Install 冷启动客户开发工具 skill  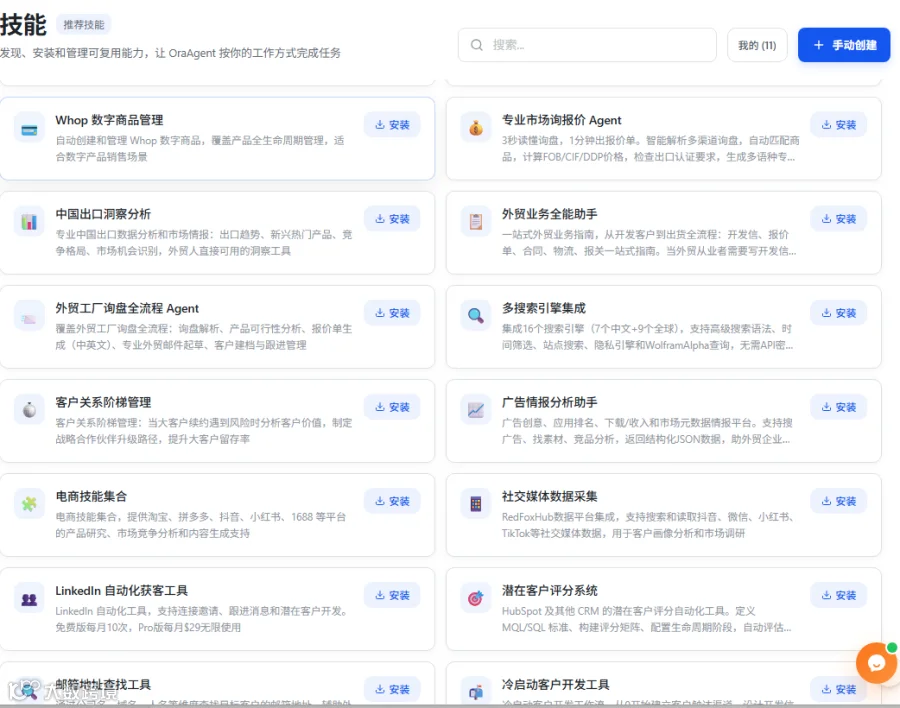pos(839,689)
